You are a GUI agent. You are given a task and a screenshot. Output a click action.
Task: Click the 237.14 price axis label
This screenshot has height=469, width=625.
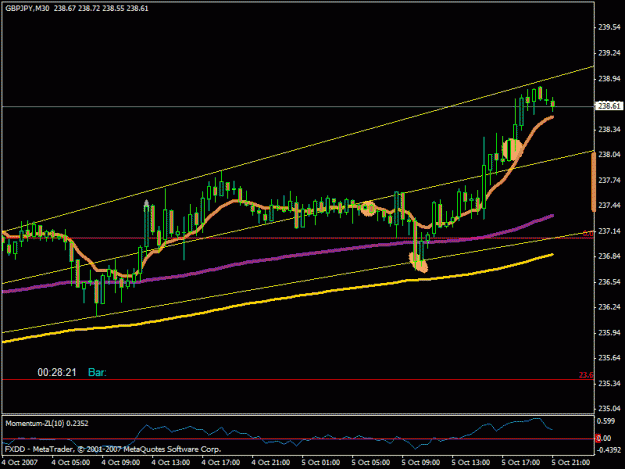[x=609, y=232]
